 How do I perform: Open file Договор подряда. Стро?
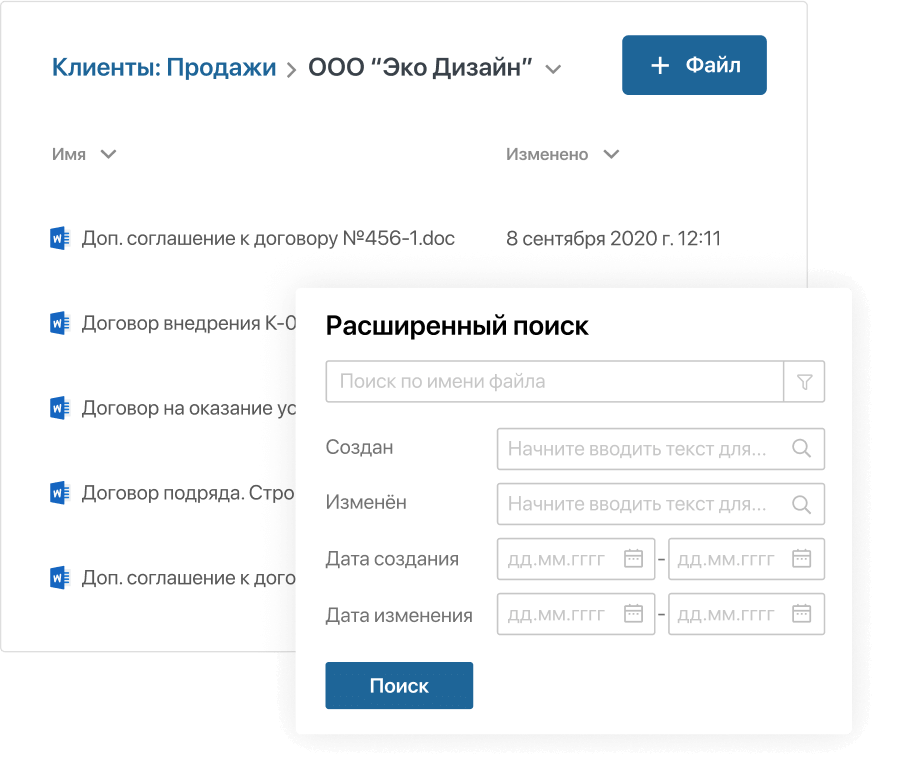pos(189,493)
